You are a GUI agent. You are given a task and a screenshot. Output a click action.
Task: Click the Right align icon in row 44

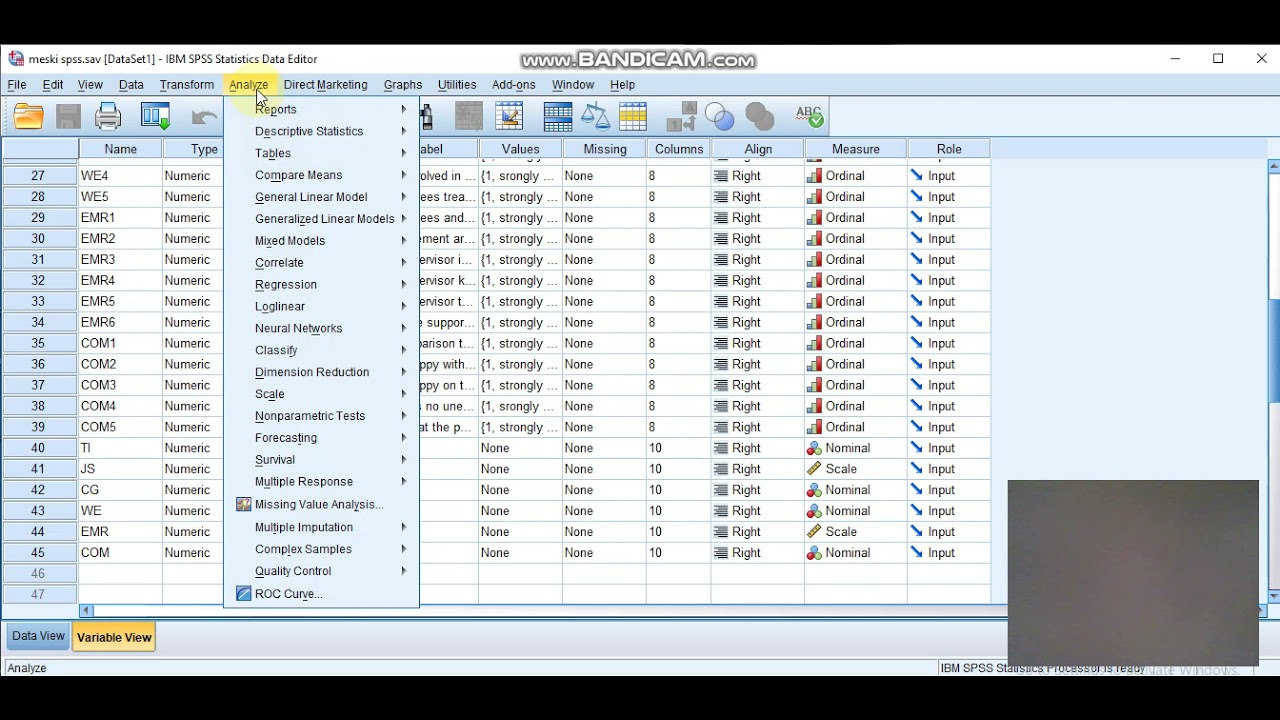click(x=720, y=532)
